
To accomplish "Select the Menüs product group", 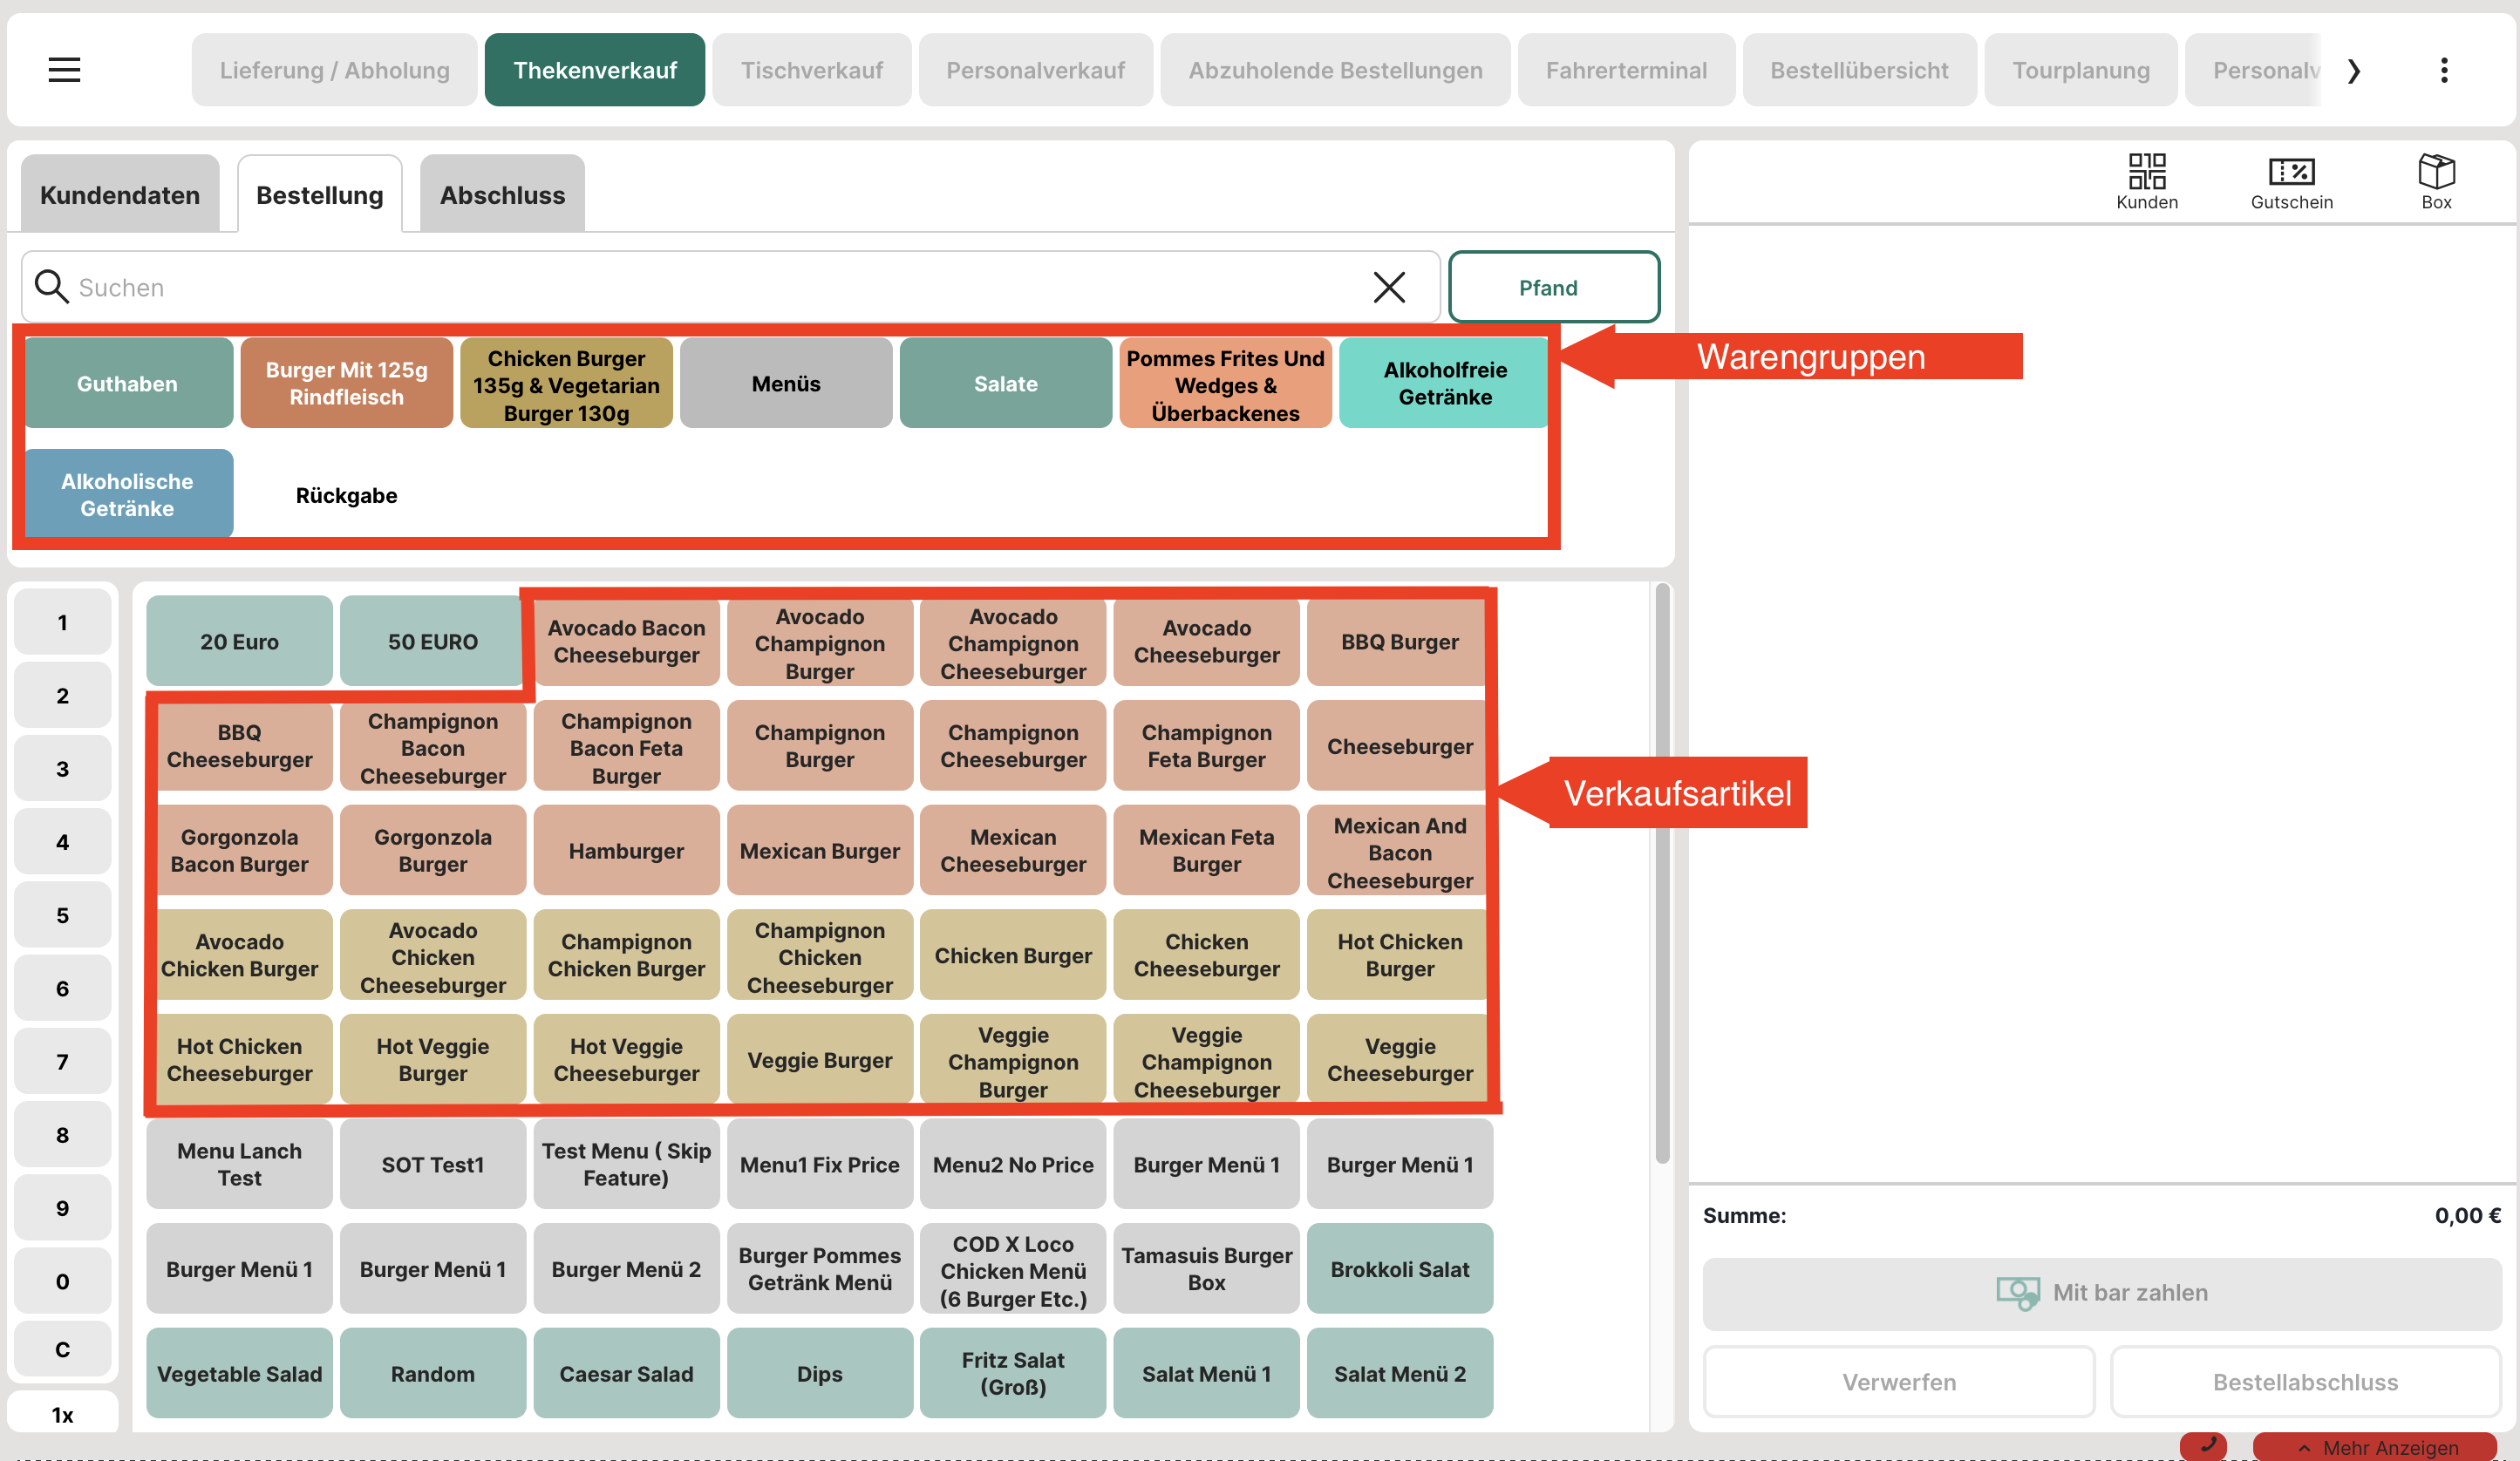I will pyautogui.click(x=786, y=384).
